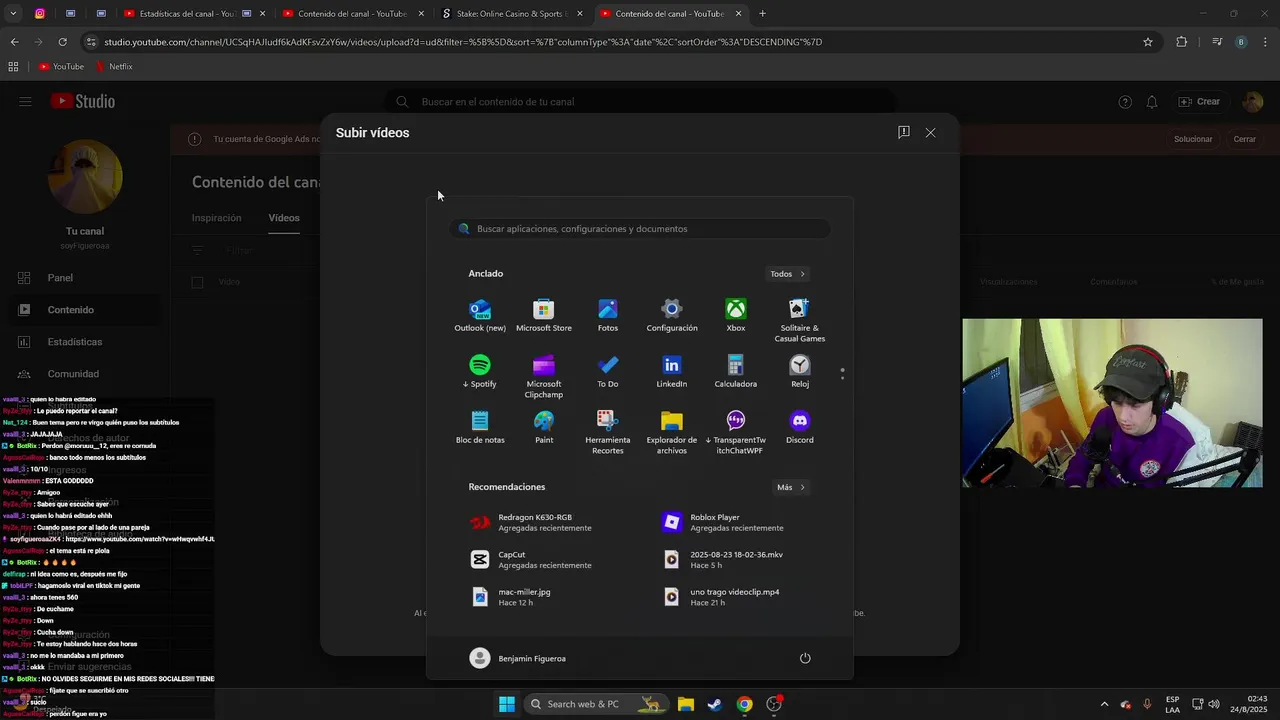Click the Crear button
1280x720 pixels.
(1199, 102)
